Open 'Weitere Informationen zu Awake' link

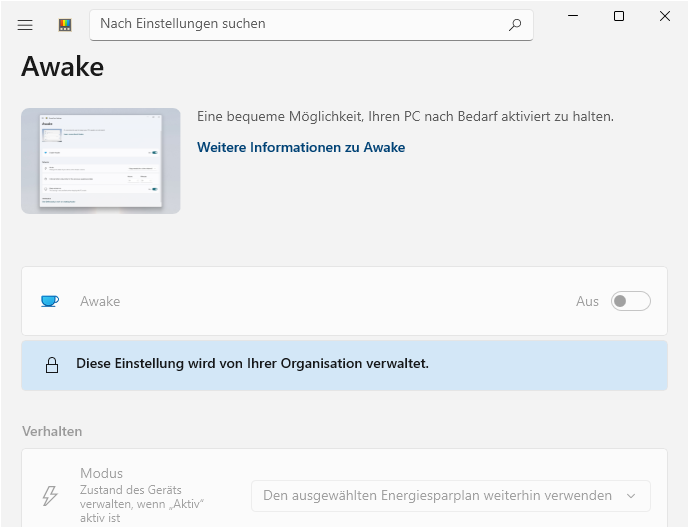tap(301, 147)
